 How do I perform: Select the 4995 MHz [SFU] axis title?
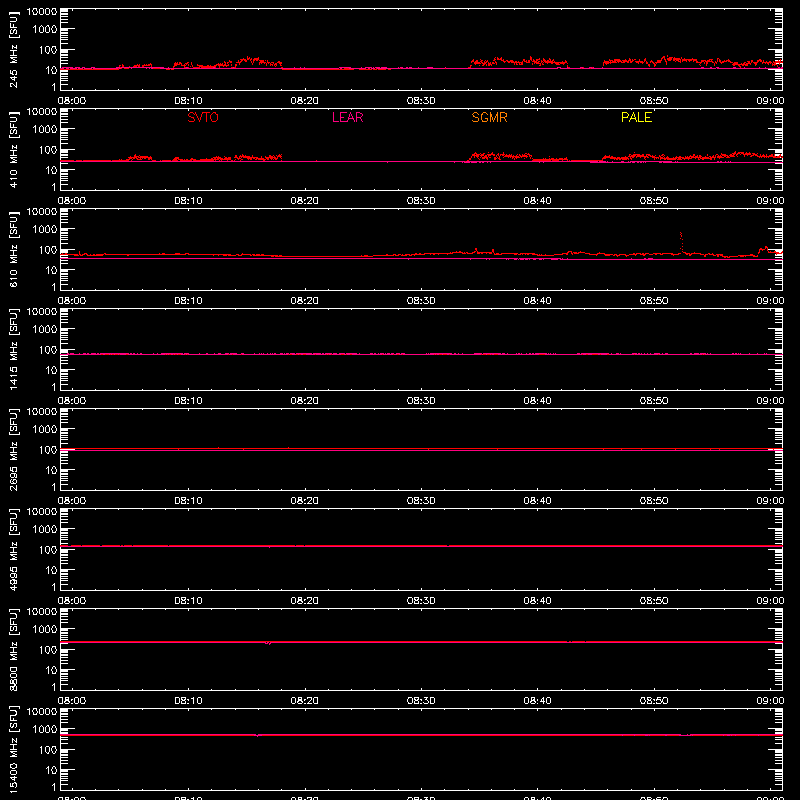(x=13, y=549)
